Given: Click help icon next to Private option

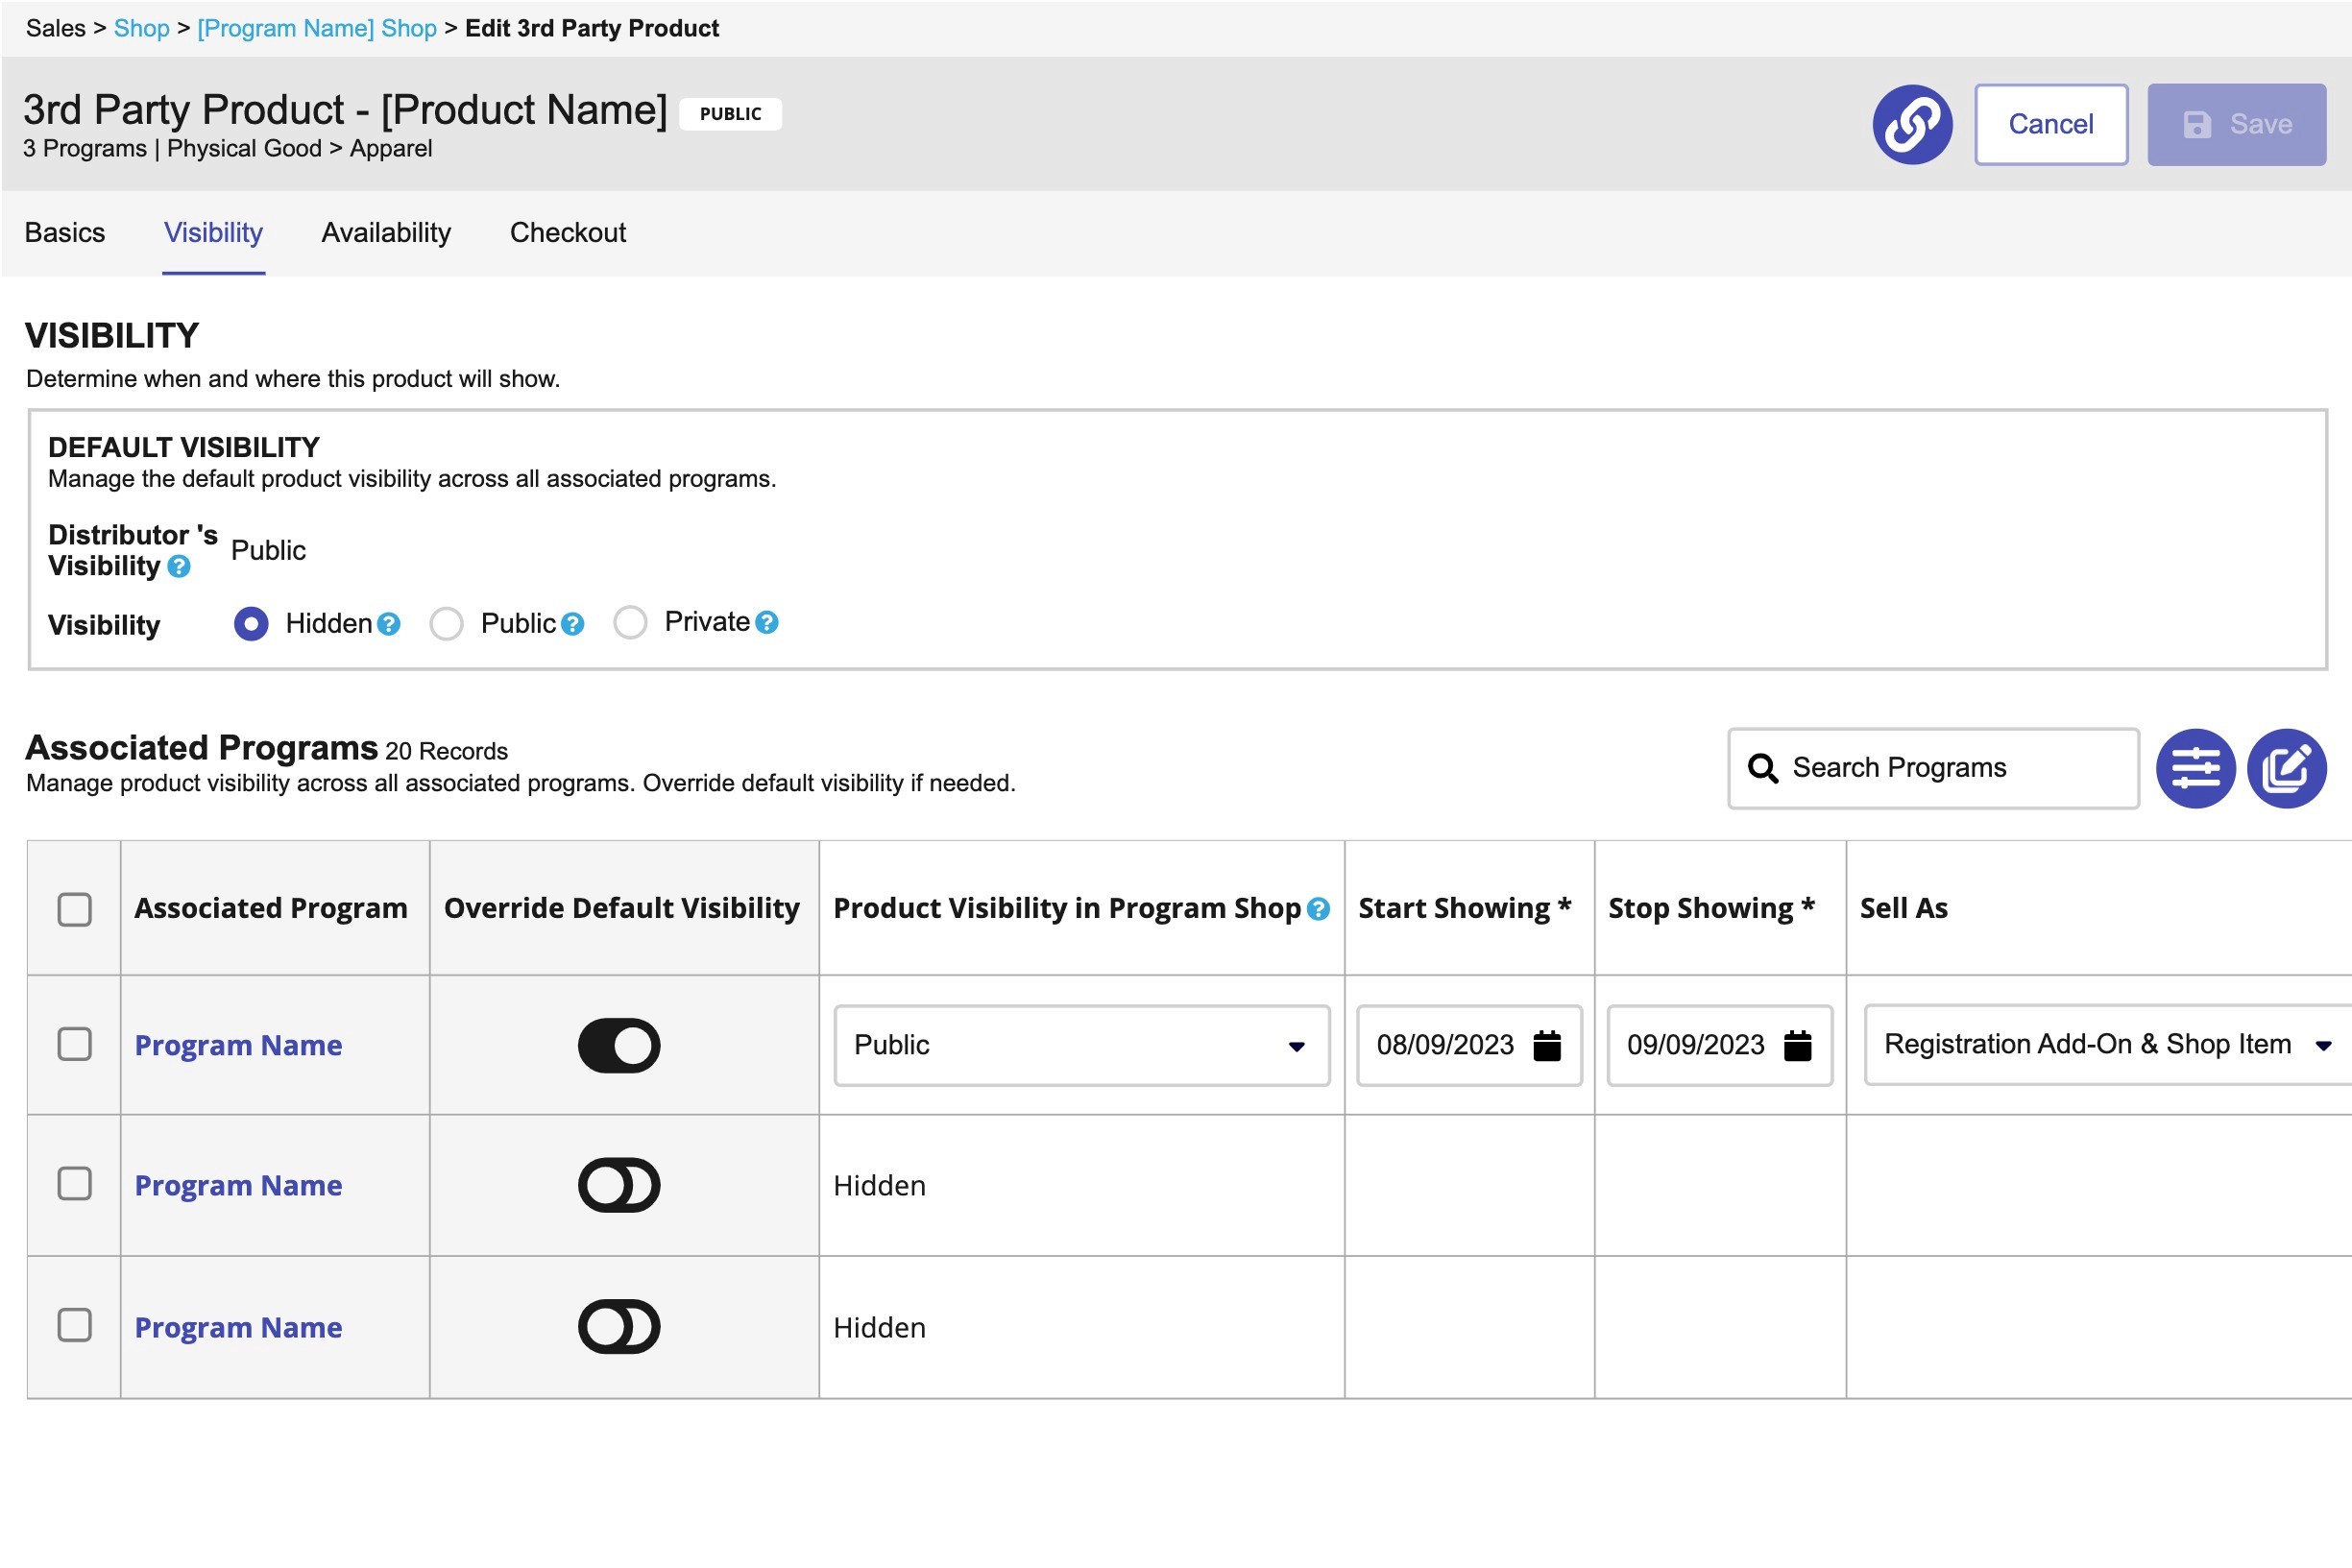Looking at the screenshot, I should 766,622.
